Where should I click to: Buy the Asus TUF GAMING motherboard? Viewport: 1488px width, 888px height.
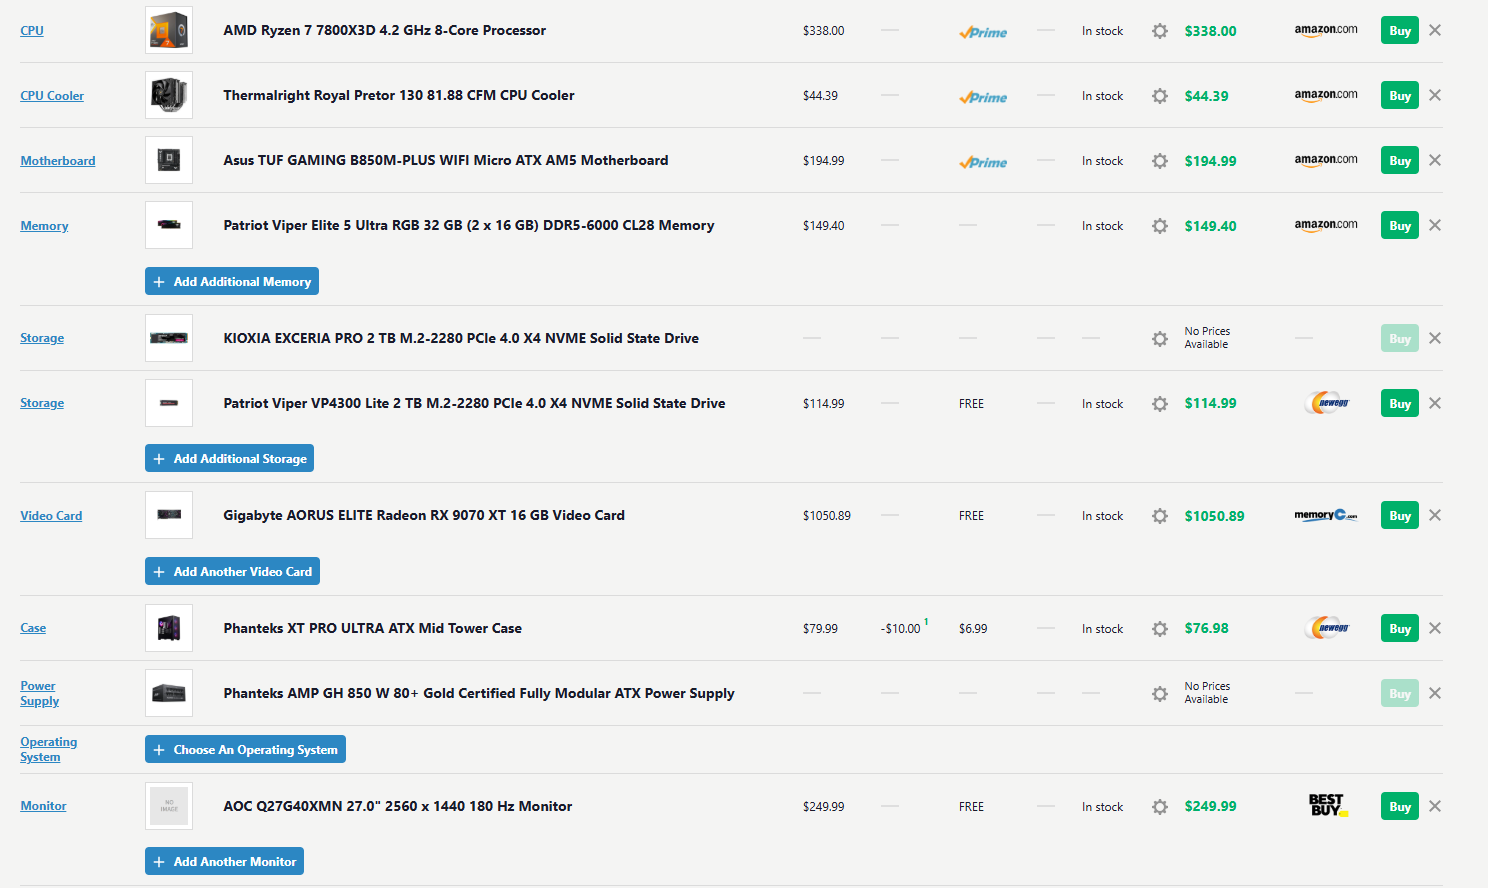click(1400, 160)
